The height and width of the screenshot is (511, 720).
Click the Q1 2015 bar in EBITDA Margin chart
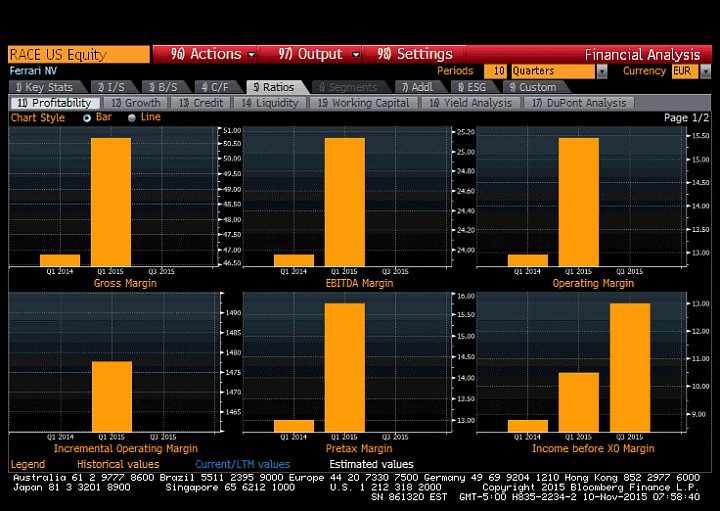coord(345,202)
